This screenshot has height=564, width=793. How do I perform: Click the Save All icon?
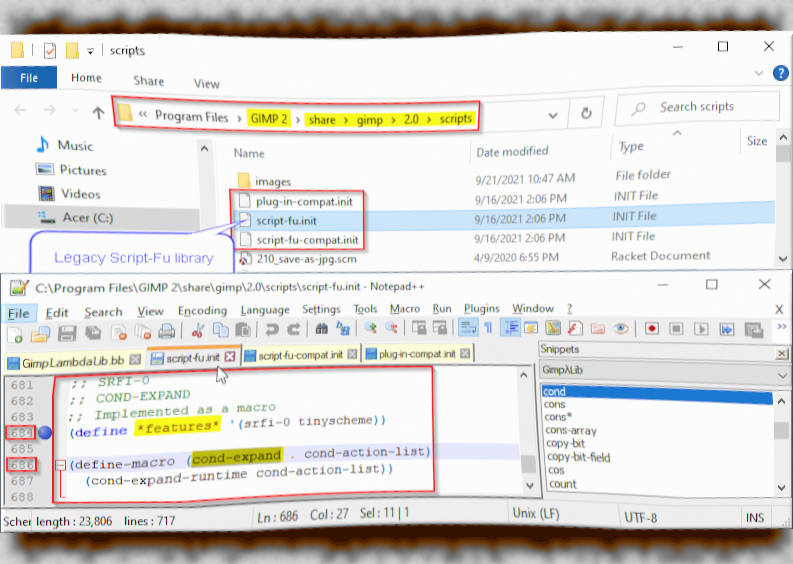pyautogui.click(x=93, y=332)
